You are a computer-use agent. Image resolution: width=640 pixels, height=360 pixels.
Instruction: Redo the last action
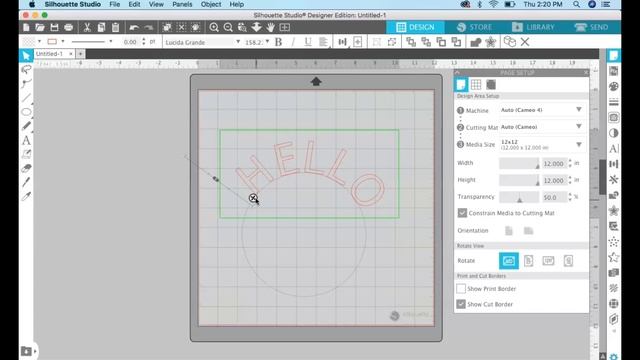[149, 27]
